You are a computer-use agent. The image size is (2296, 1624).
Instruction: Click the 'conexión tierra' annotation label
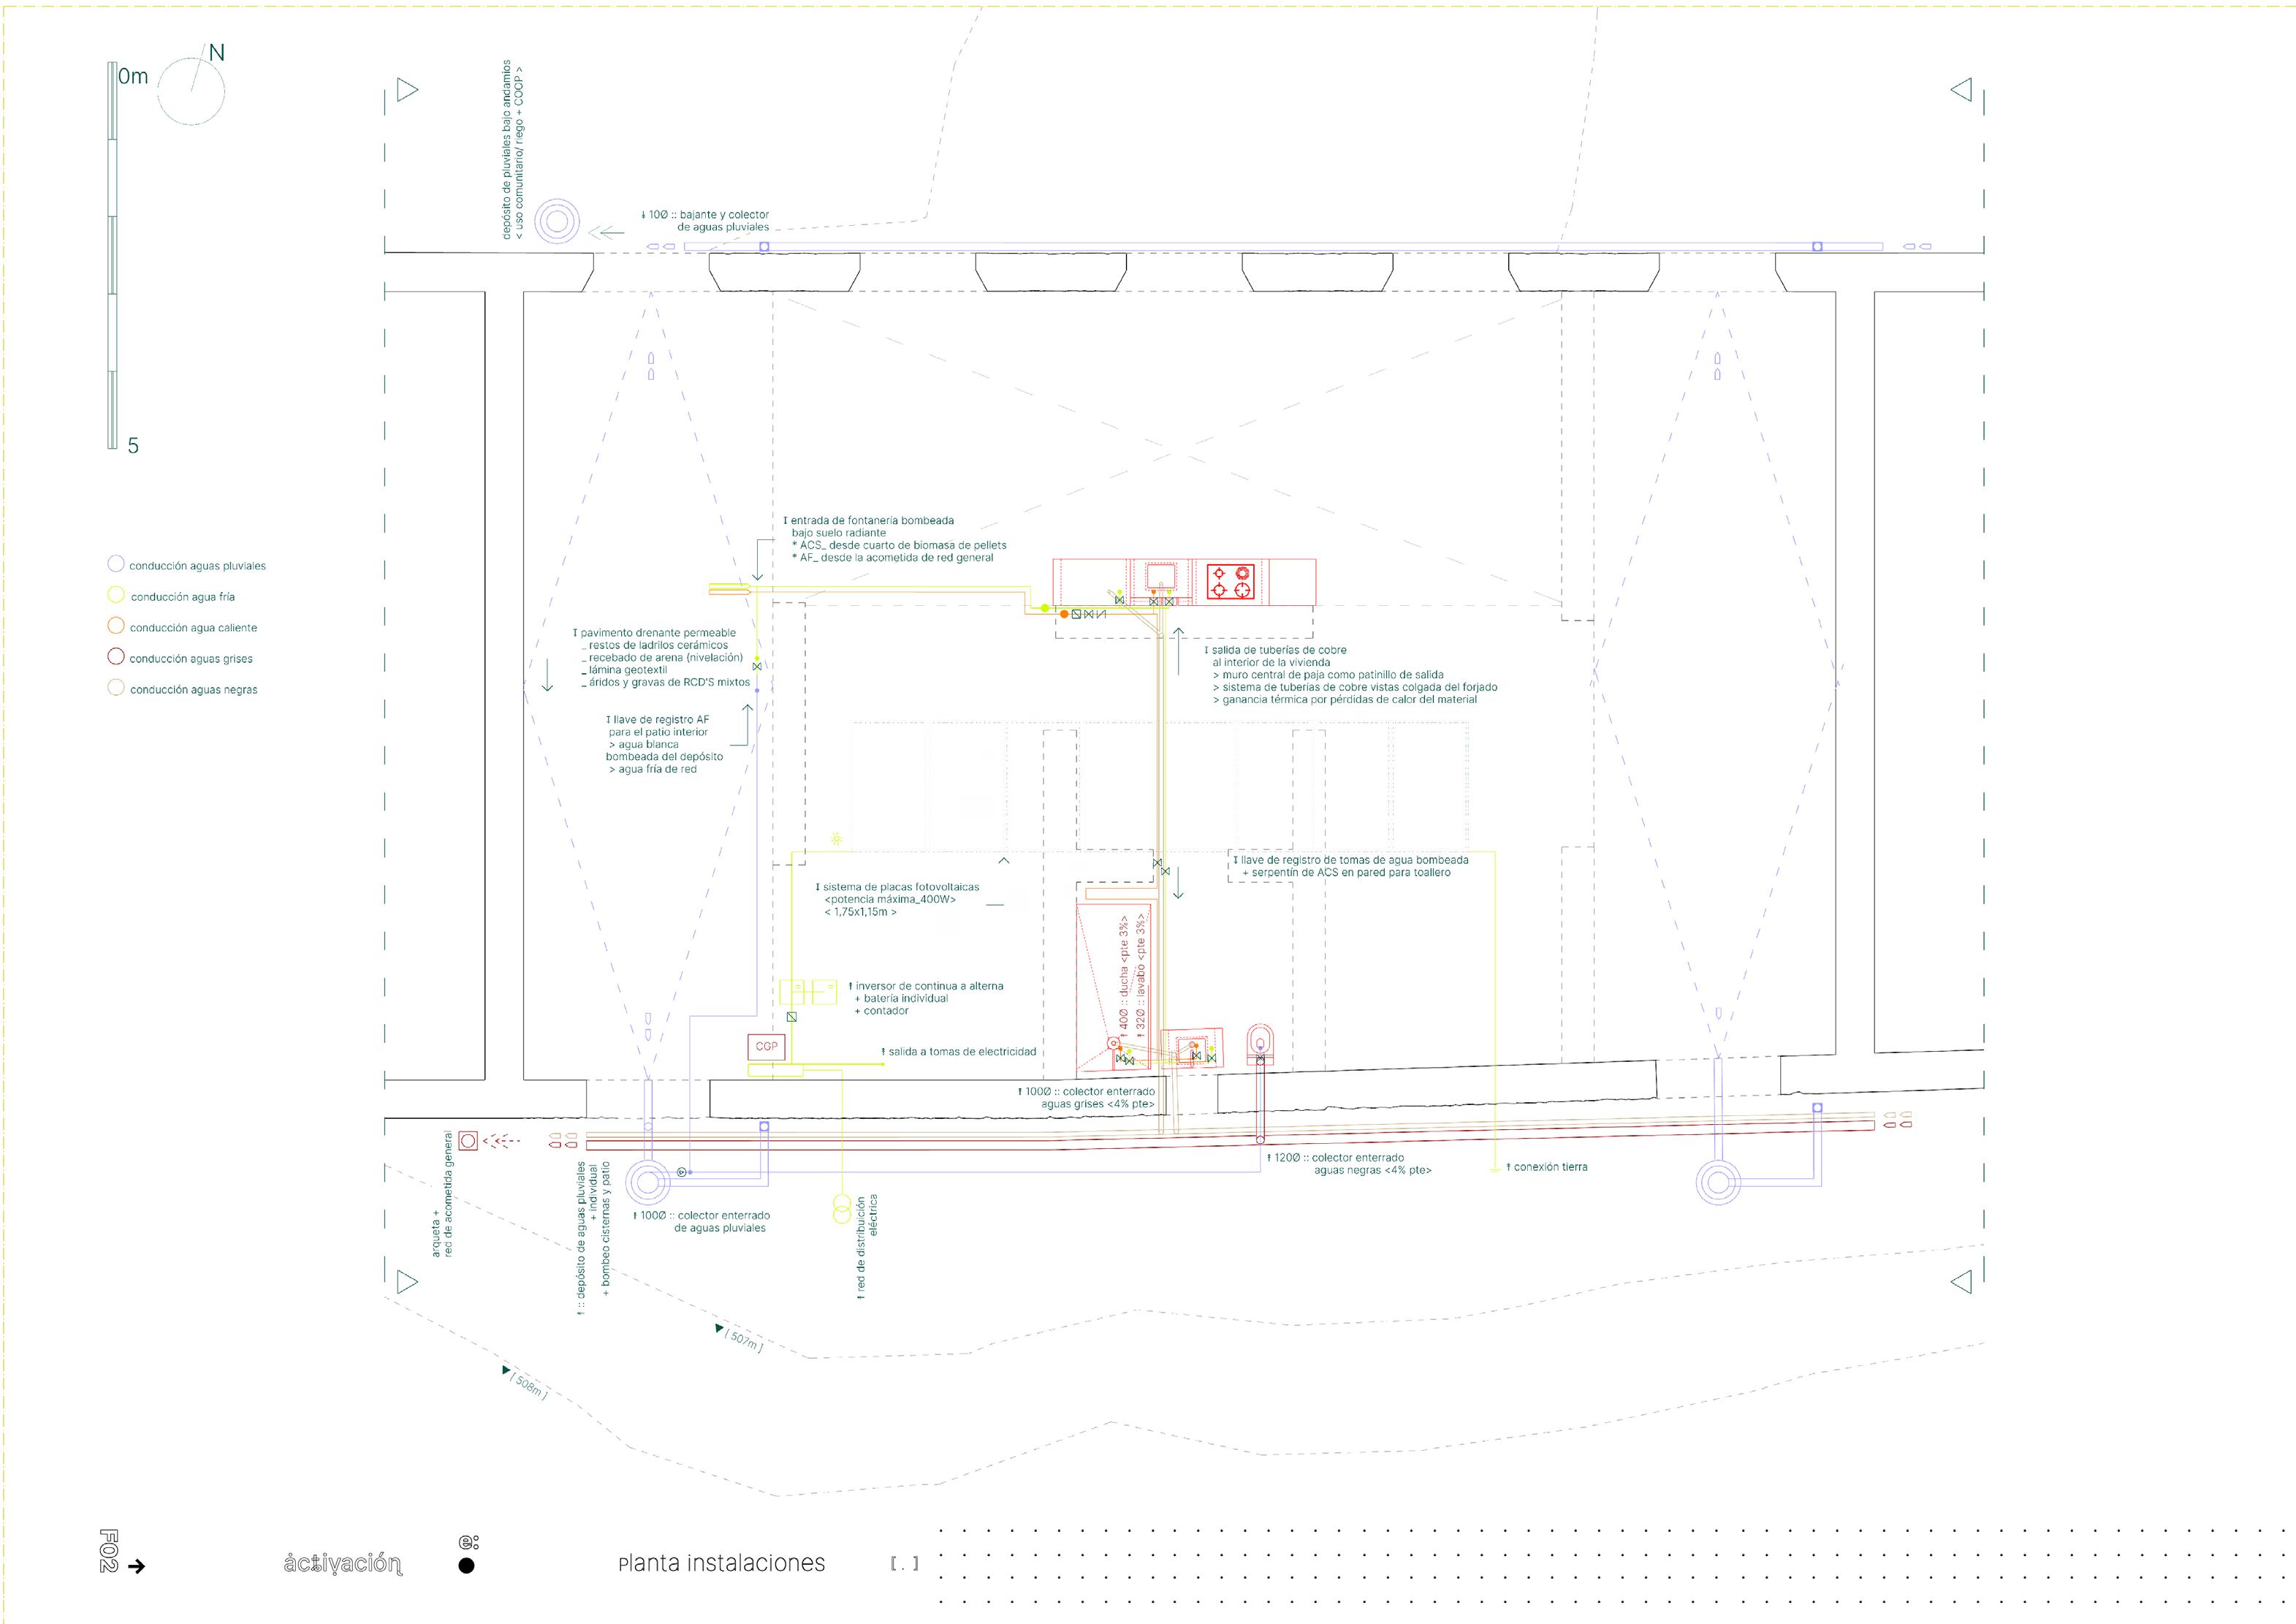click(x=1549, y=1167)
